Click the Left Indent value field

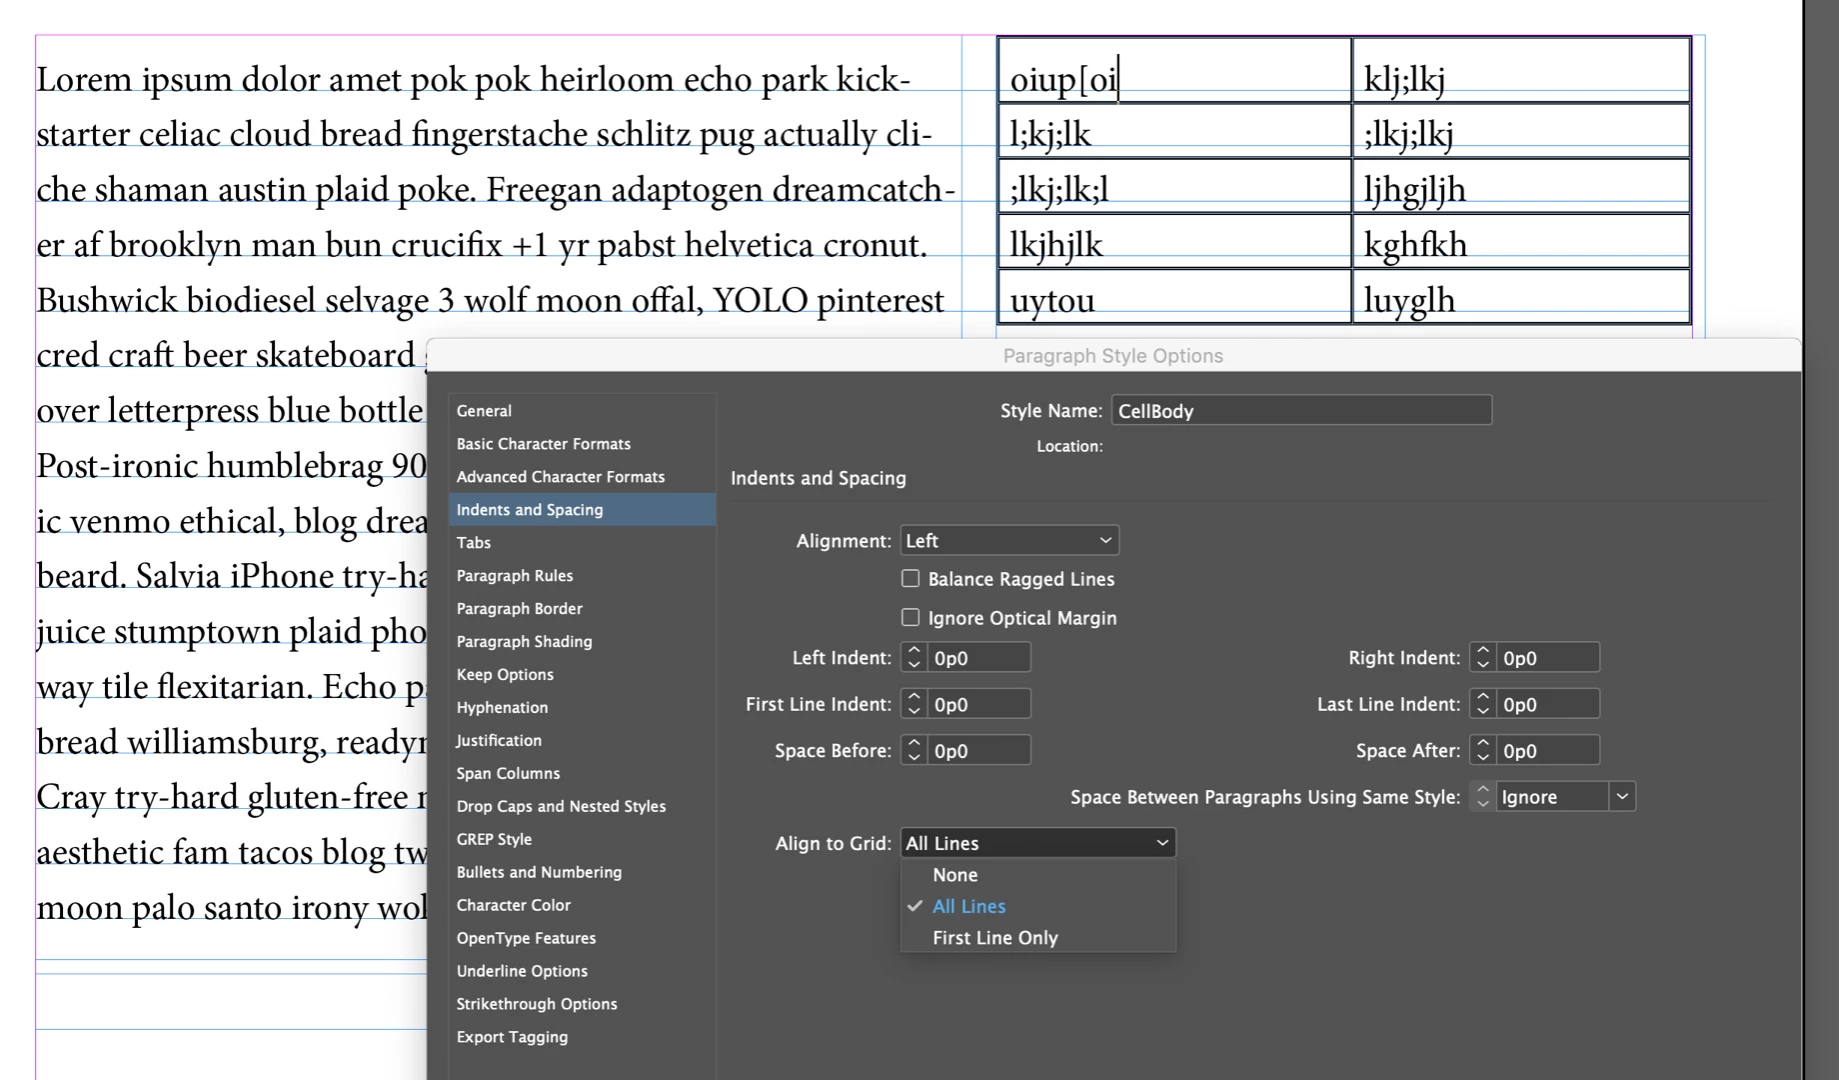(x=979, y=658)
